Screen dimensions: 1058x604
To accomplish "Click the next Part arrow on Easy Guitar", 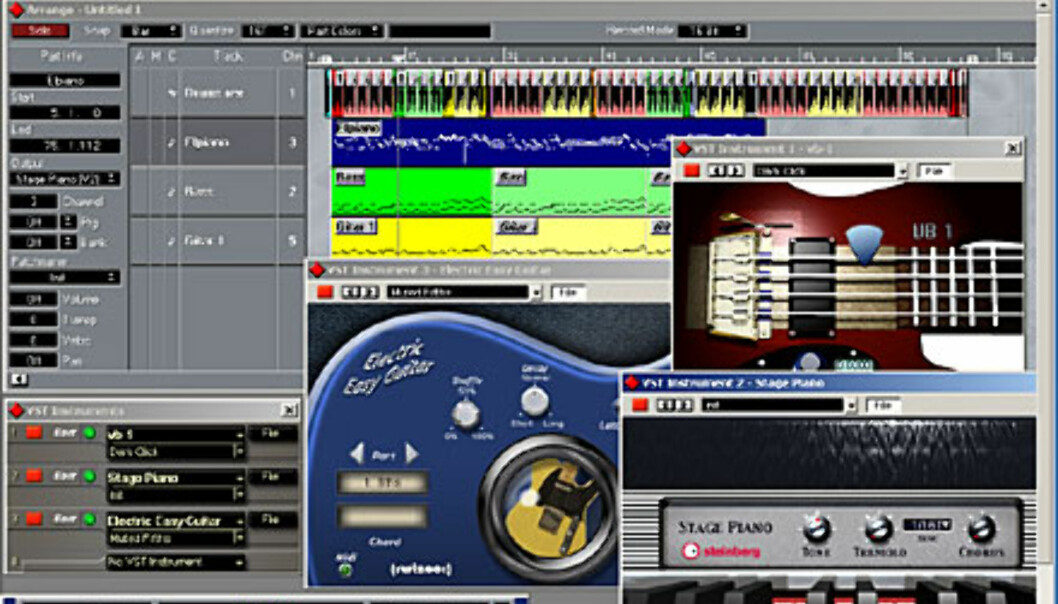I will click(412, 454).
